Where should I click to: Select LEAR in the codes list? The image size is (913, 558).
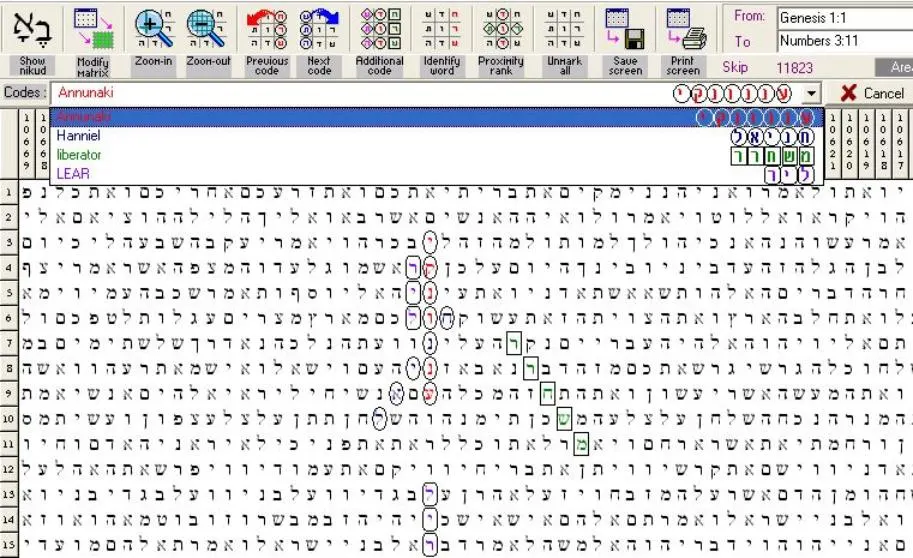point(437,174)
